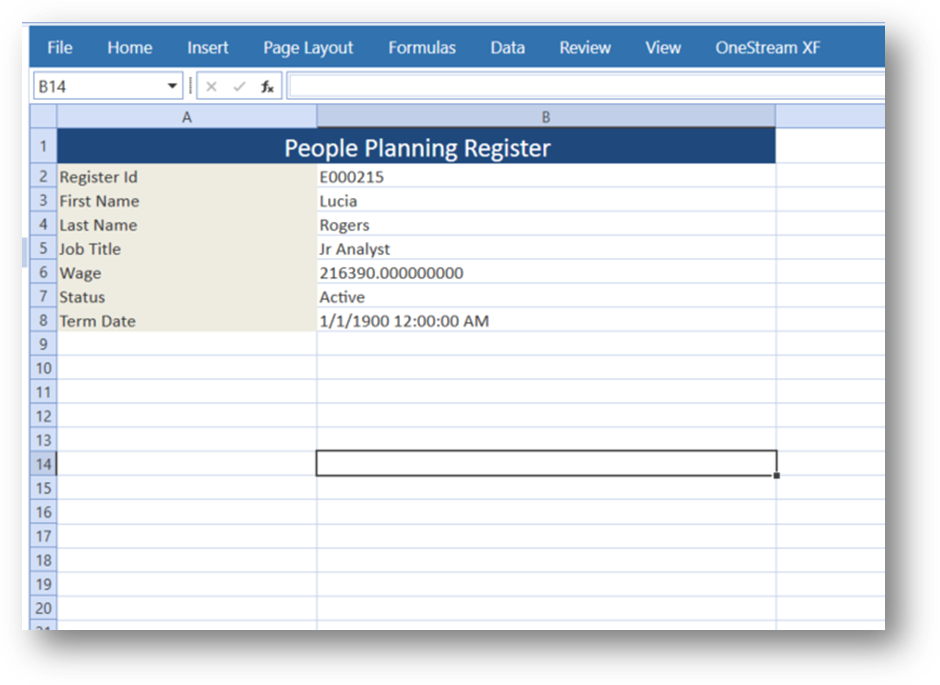The image size is (940, 685).
Task: Select the row 6 header
Action: (x=43, y=273)
